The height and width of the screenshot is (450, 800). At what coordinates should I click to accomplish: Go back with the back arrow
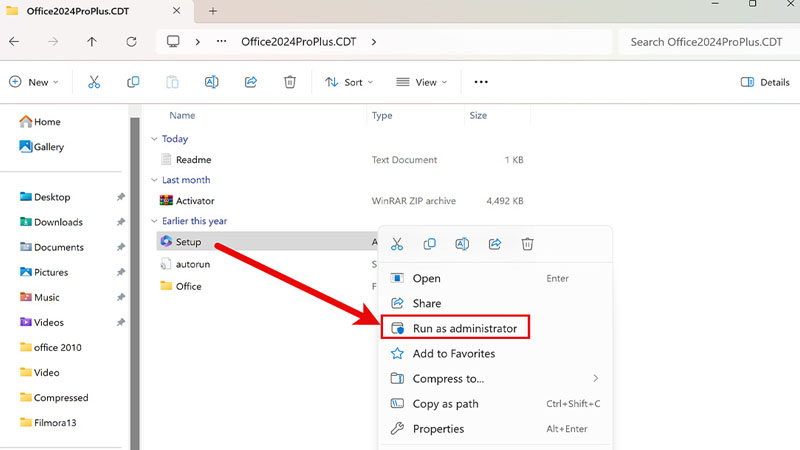tap(14, 42)
